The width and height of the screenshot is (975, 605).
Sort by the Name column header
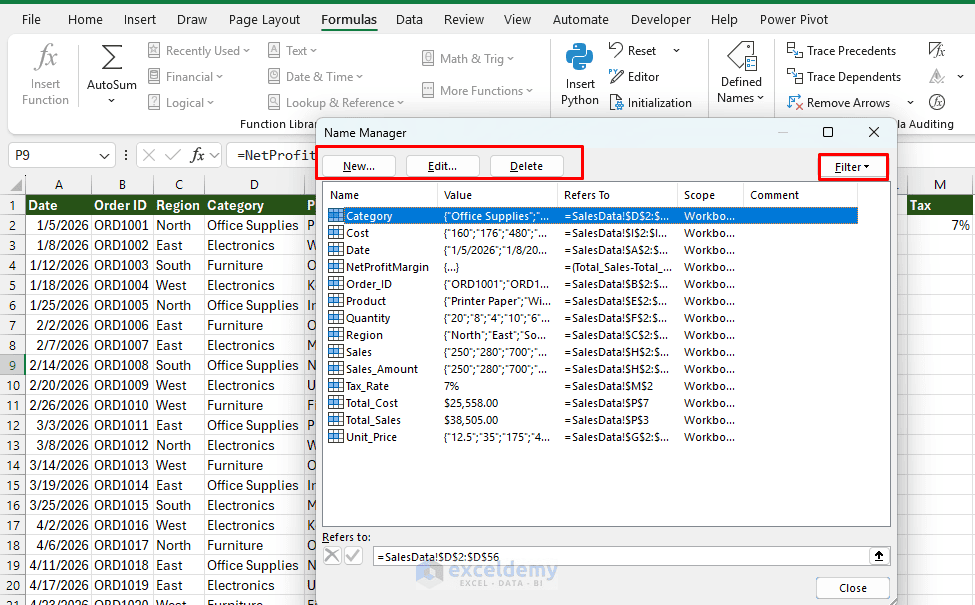coord(381,195)
